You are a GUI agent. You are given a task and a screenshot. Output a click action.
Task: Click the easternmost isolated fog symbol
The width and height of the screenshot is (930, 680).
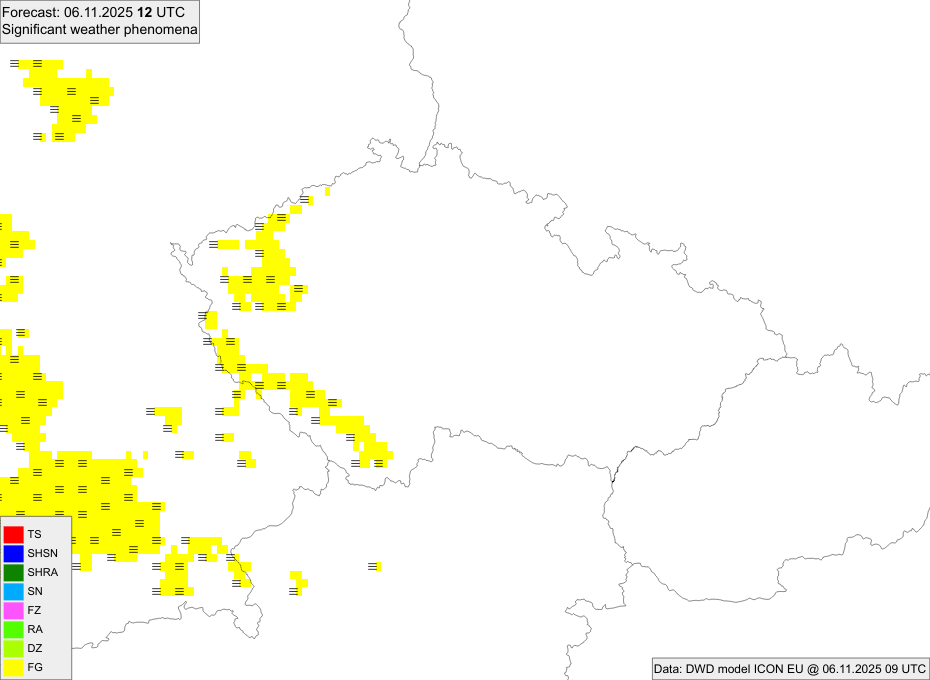click(374, 567)
